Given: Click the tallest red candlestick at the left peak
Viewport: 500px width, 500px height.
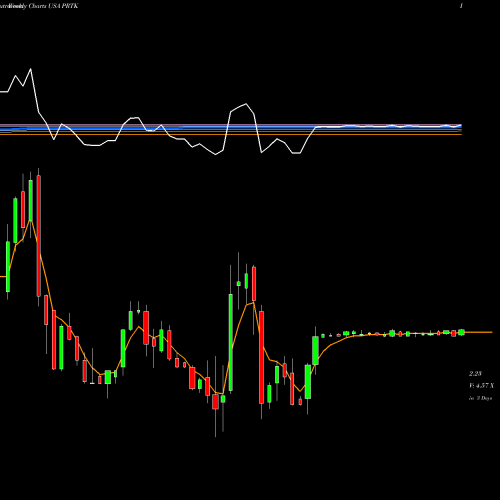Looking at the screenshot, I should point(39,236).
